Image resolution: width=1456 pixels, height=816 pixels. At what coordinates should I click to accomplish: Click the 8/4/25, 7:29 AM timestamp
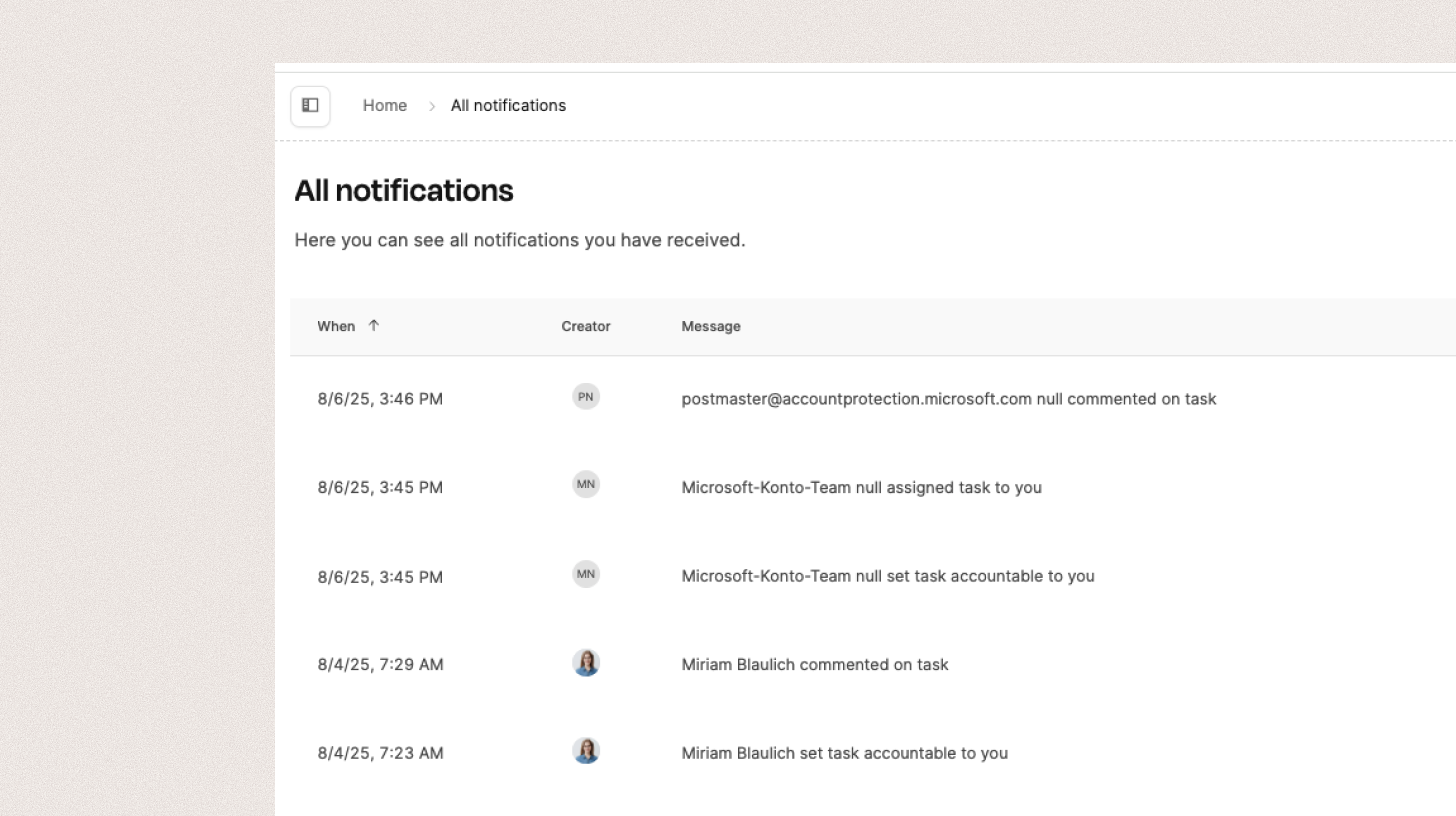click(x=380, y=665)
